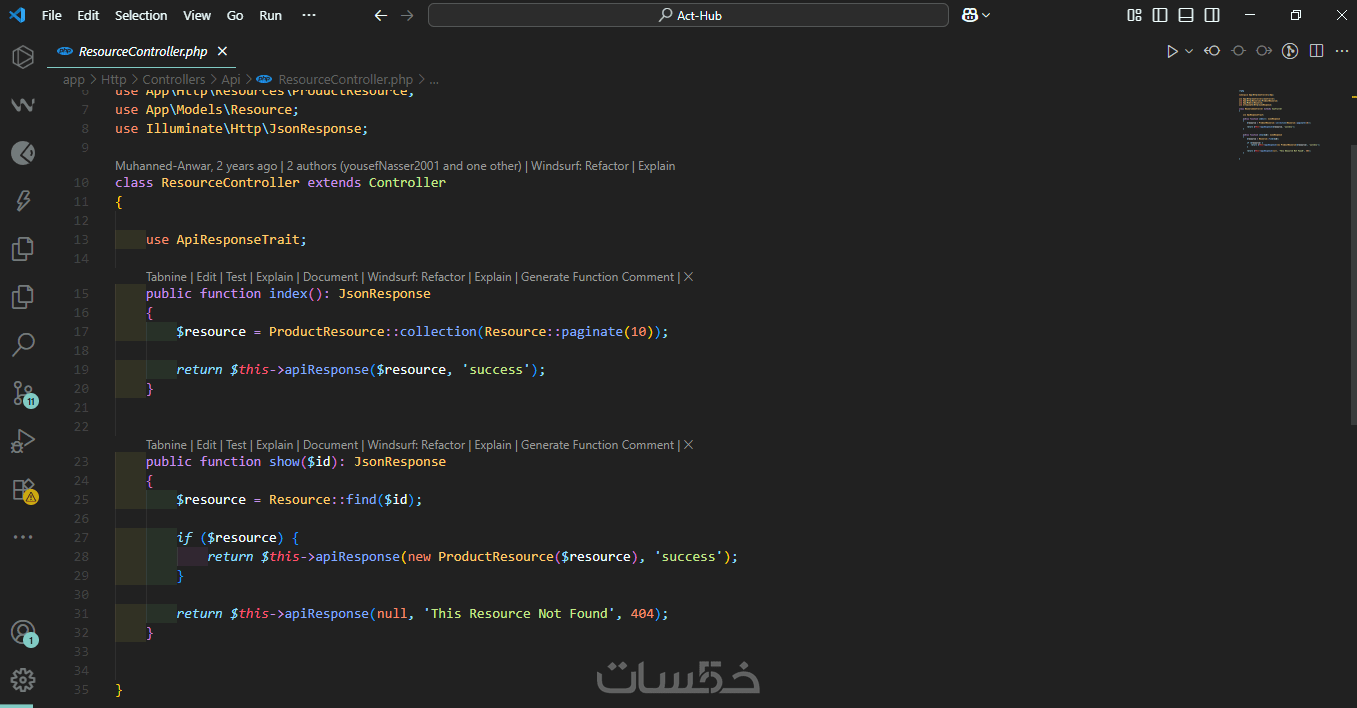Viewport: 1357px width, 708px height.
Task: Click blame annotation 'Muhanned-Anwar, 2 years ago'
Action: pos(196,166)
